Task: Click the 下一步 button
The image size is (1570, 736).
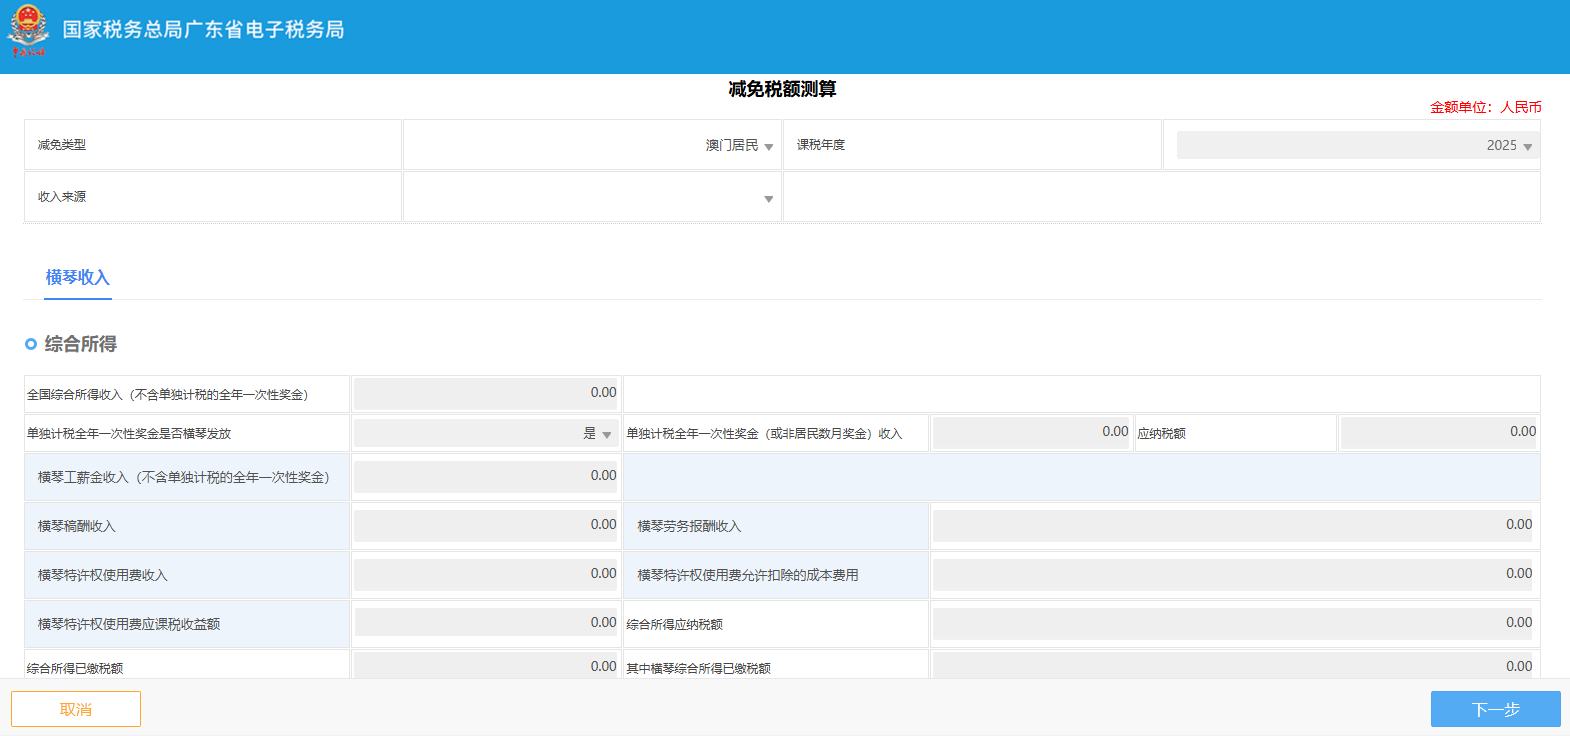Action: 1495,709
